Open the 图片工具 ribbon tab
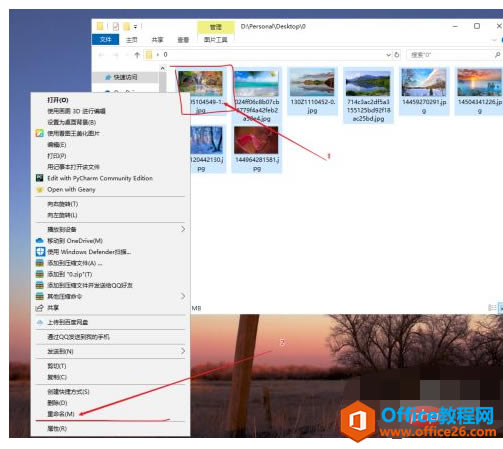 (x=215, y=40)
